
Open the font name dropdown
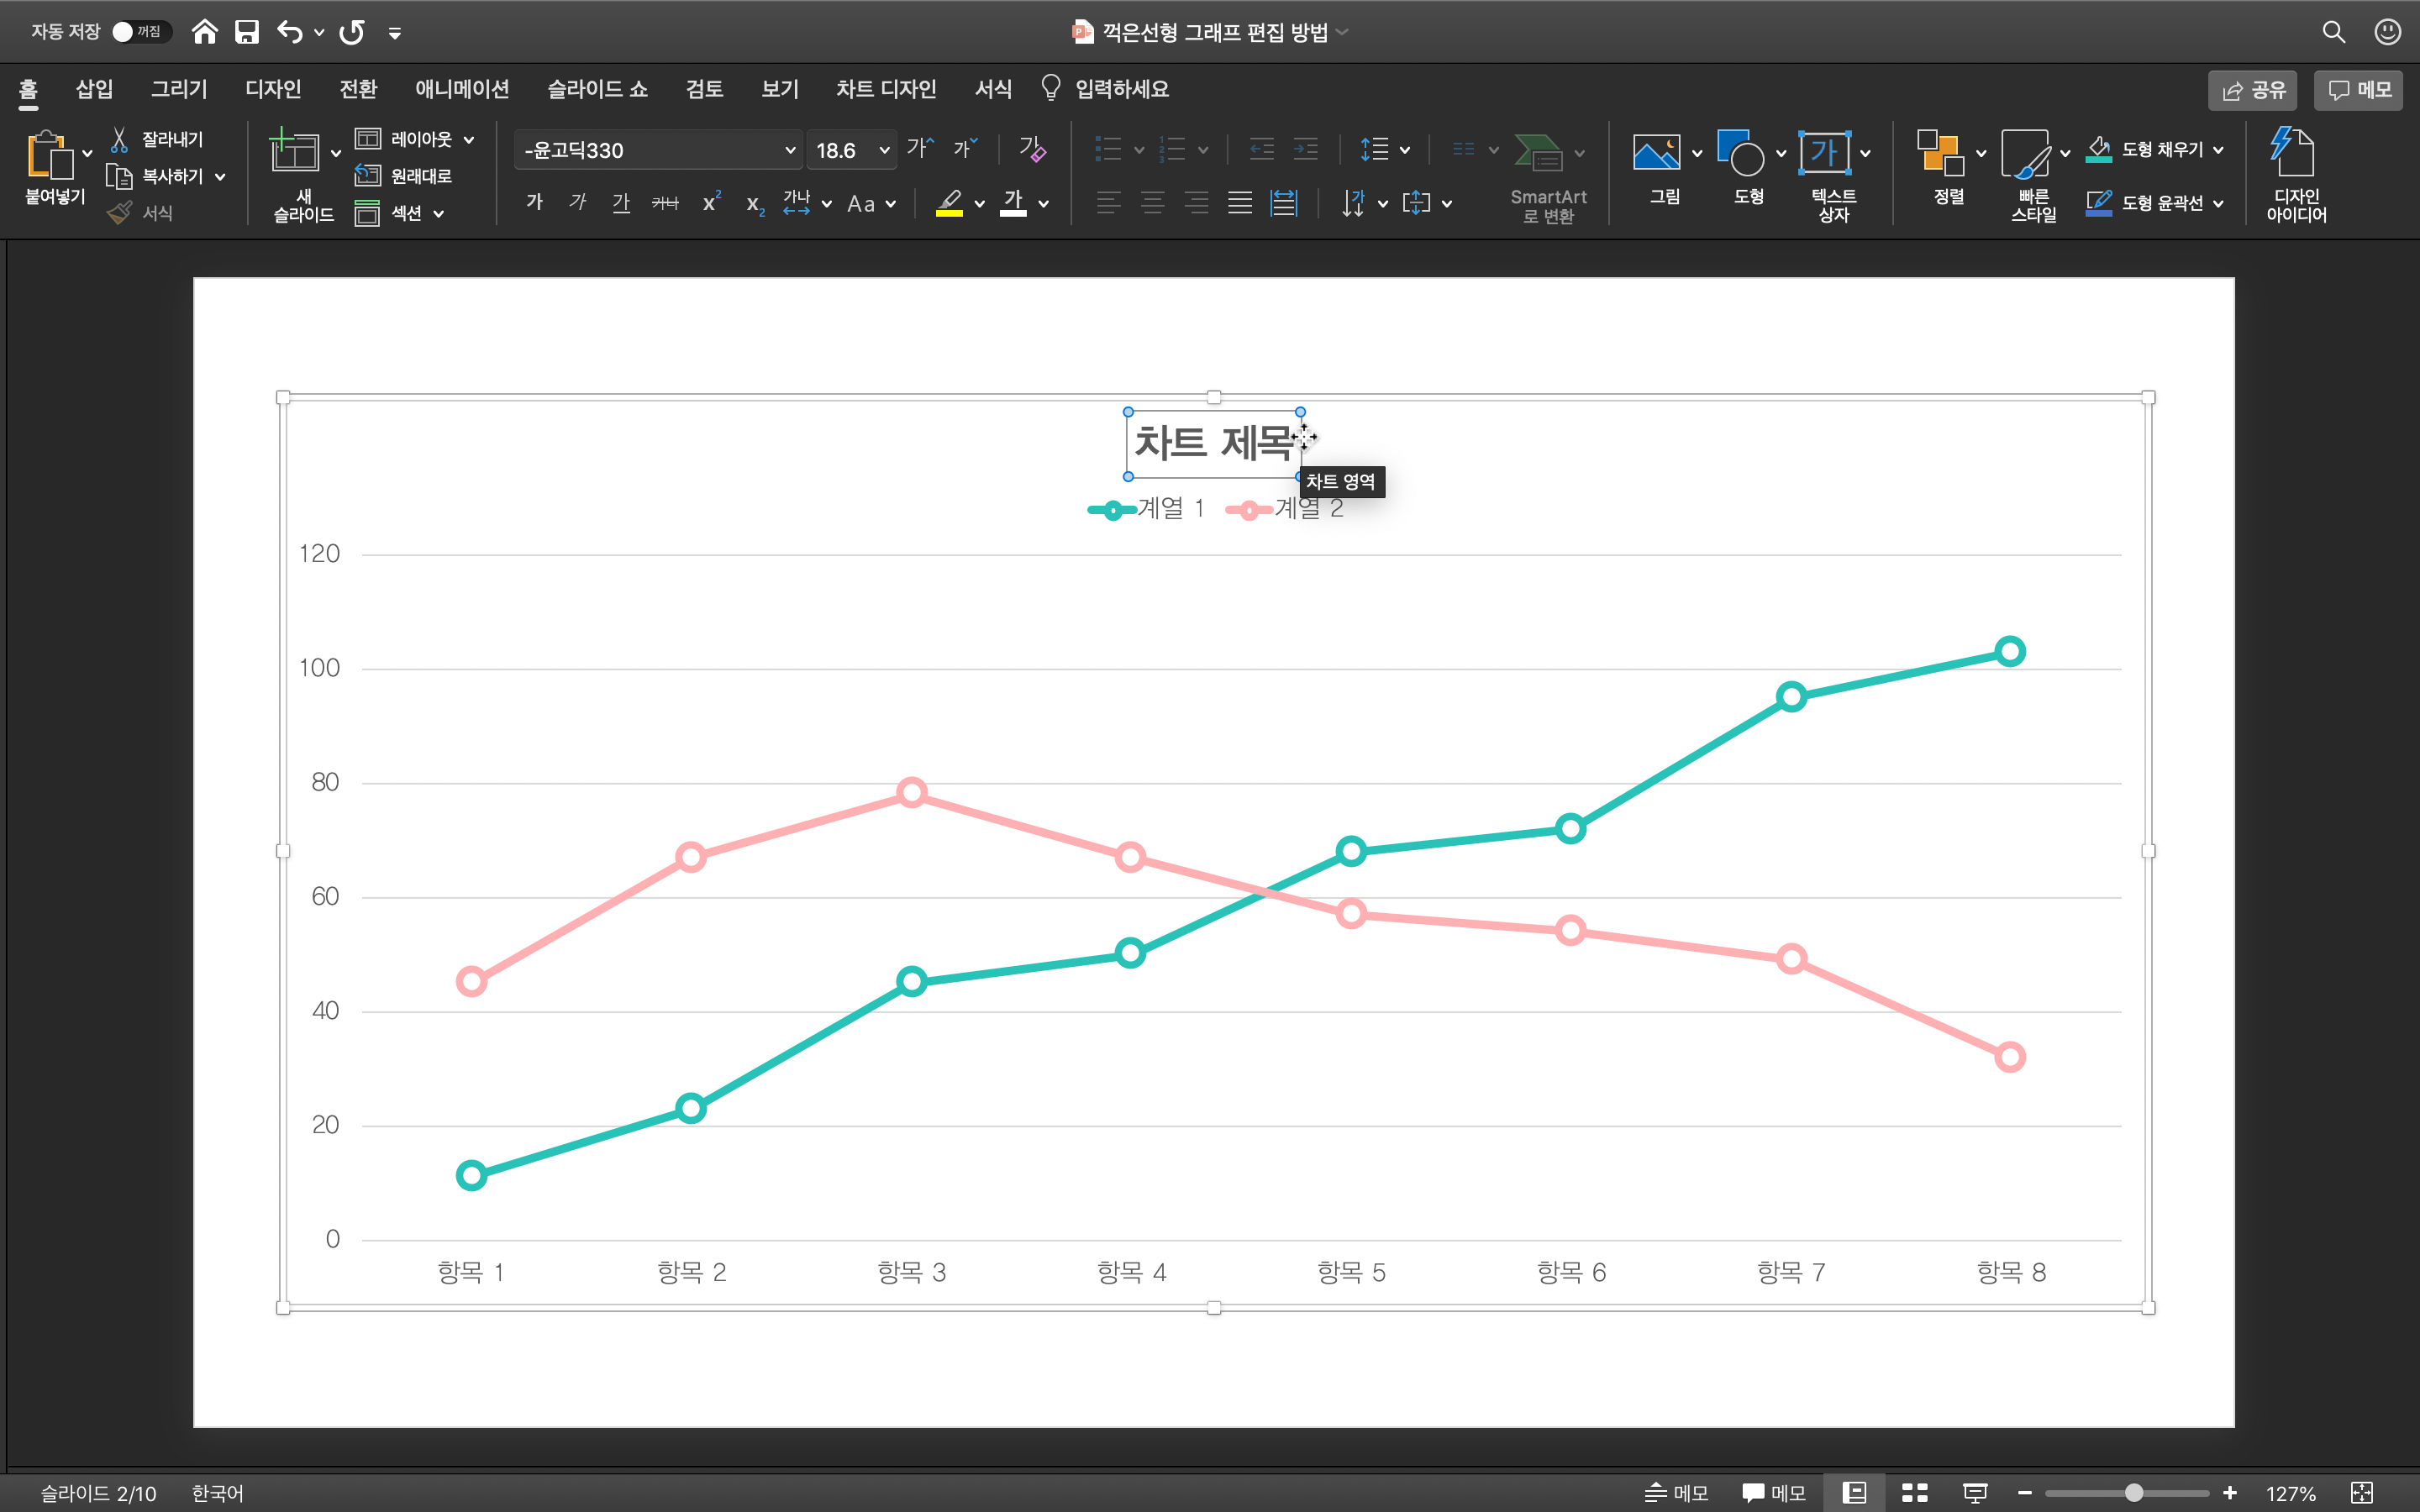(x=789, y=150)
